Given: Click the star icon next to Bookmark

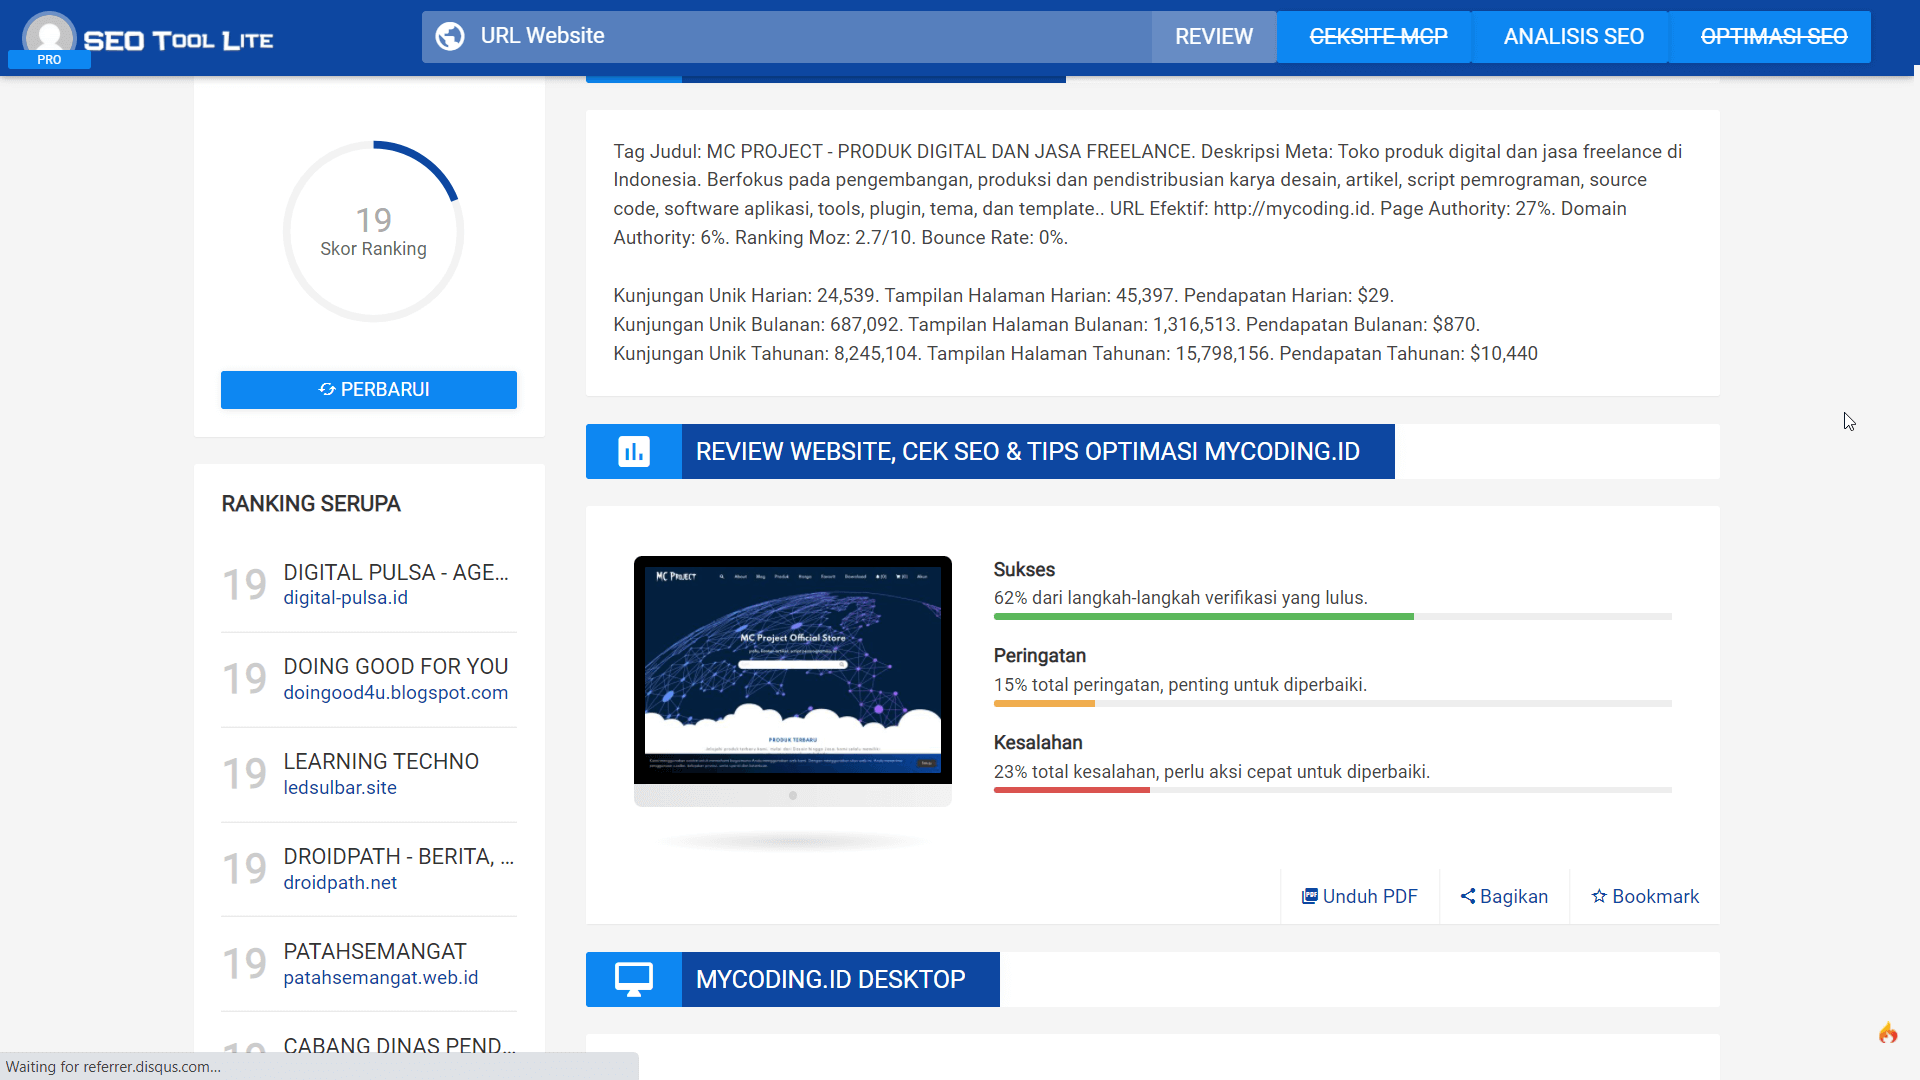Looking at the screenshot, I should [x=1600, y=896].
